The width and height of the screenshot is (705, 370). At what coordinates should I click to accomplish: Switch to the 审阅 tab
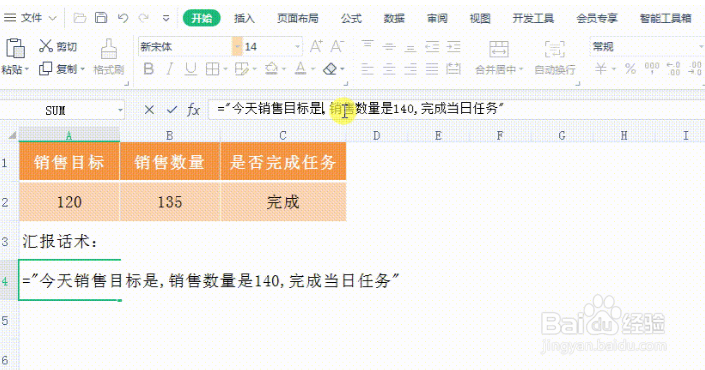coord(437,18)
